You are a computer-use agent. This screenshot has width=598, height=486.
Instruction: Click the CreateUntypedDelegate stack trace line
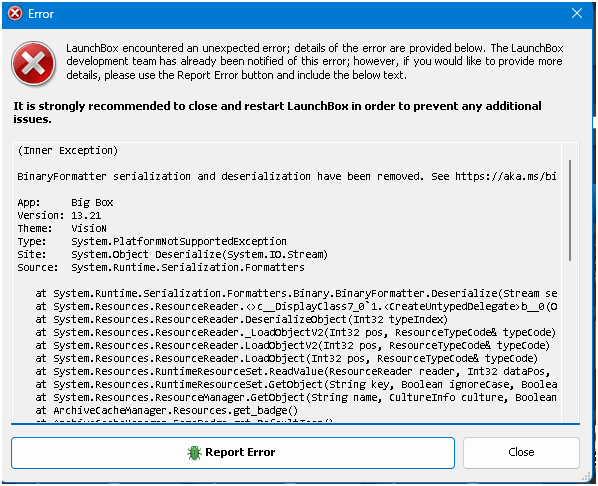pos(296,306)
